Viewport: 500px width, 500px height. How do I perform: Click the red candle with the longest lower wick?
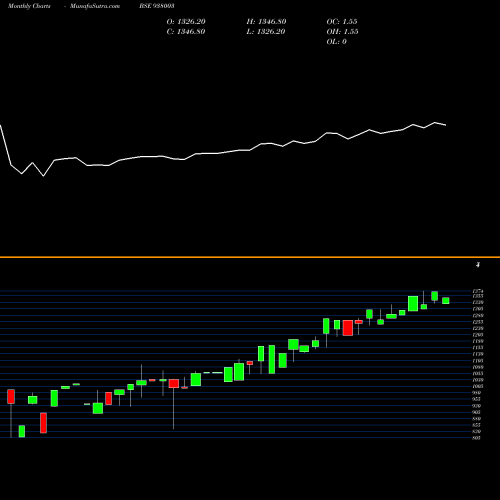pyautogui.click(x=174, y=383)
